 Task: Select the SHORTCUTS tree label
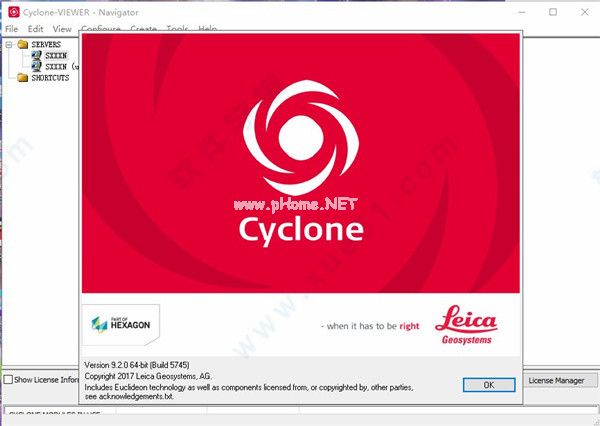[x=50, y=78]
